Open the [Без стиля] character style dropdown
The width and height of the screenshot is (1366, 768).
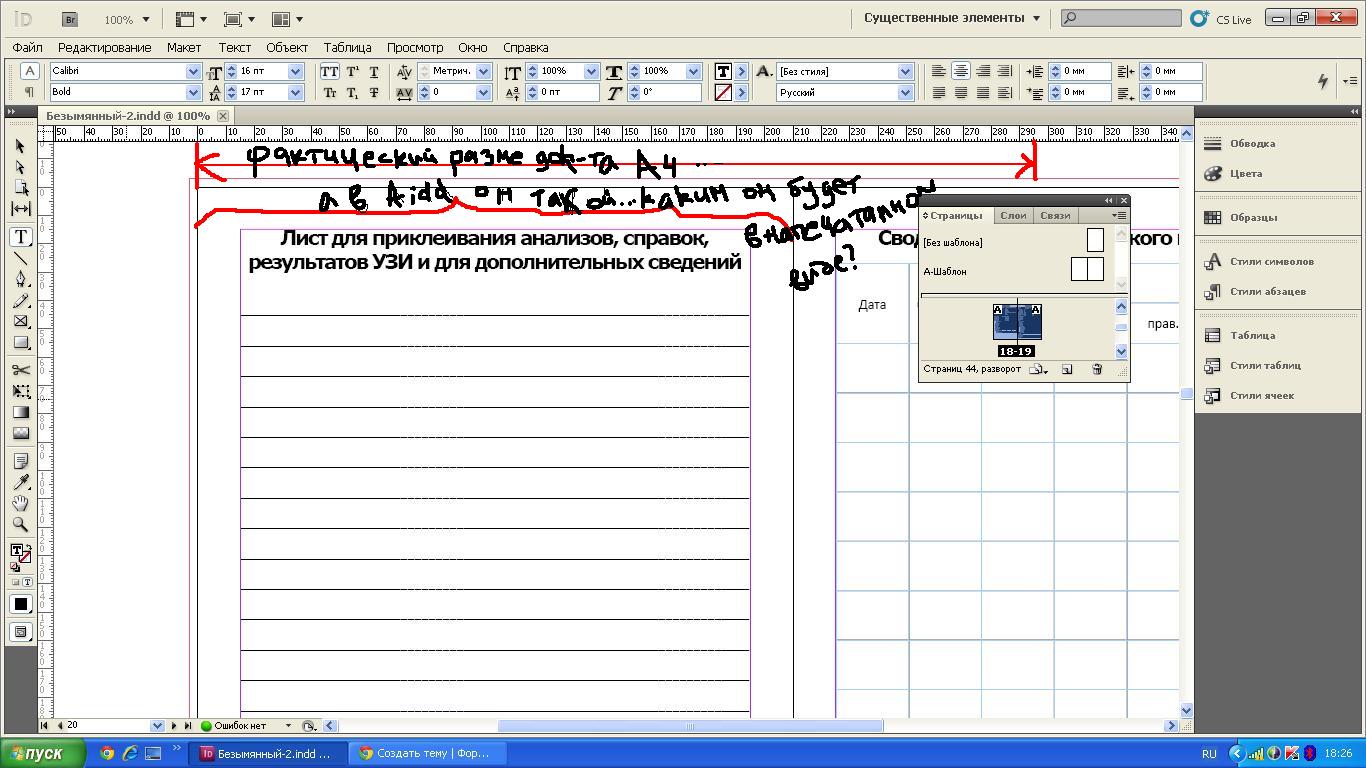[x=905, y=71]
